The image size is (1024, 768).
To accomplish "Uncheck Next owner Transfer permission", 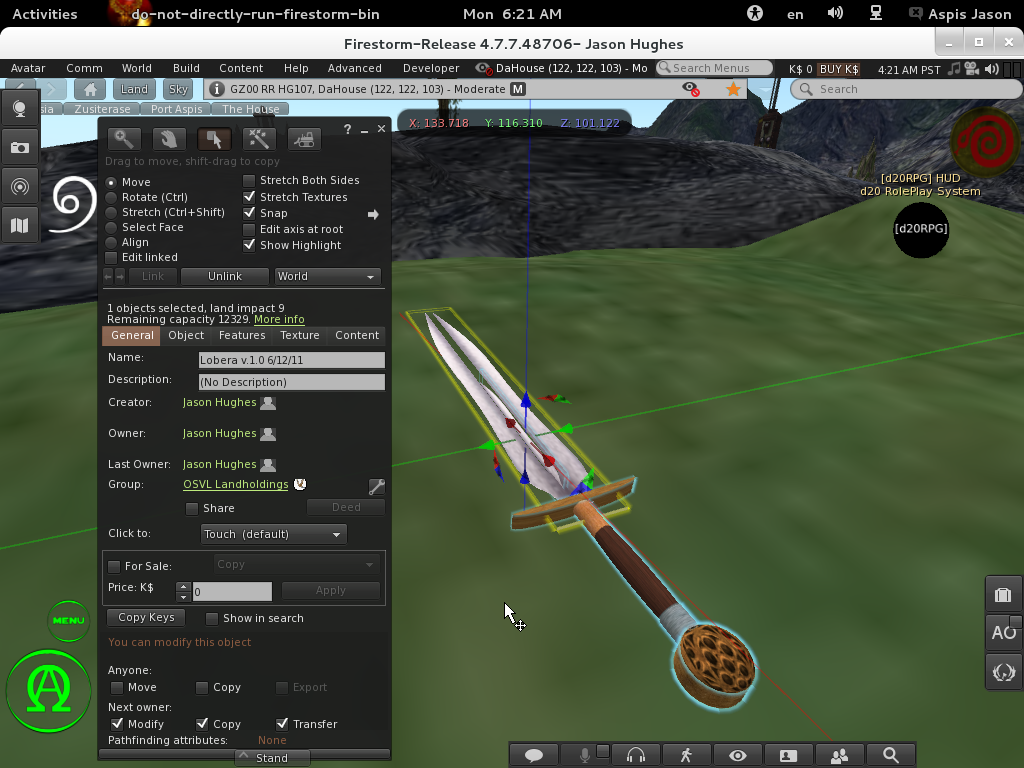I will point(282,724).
